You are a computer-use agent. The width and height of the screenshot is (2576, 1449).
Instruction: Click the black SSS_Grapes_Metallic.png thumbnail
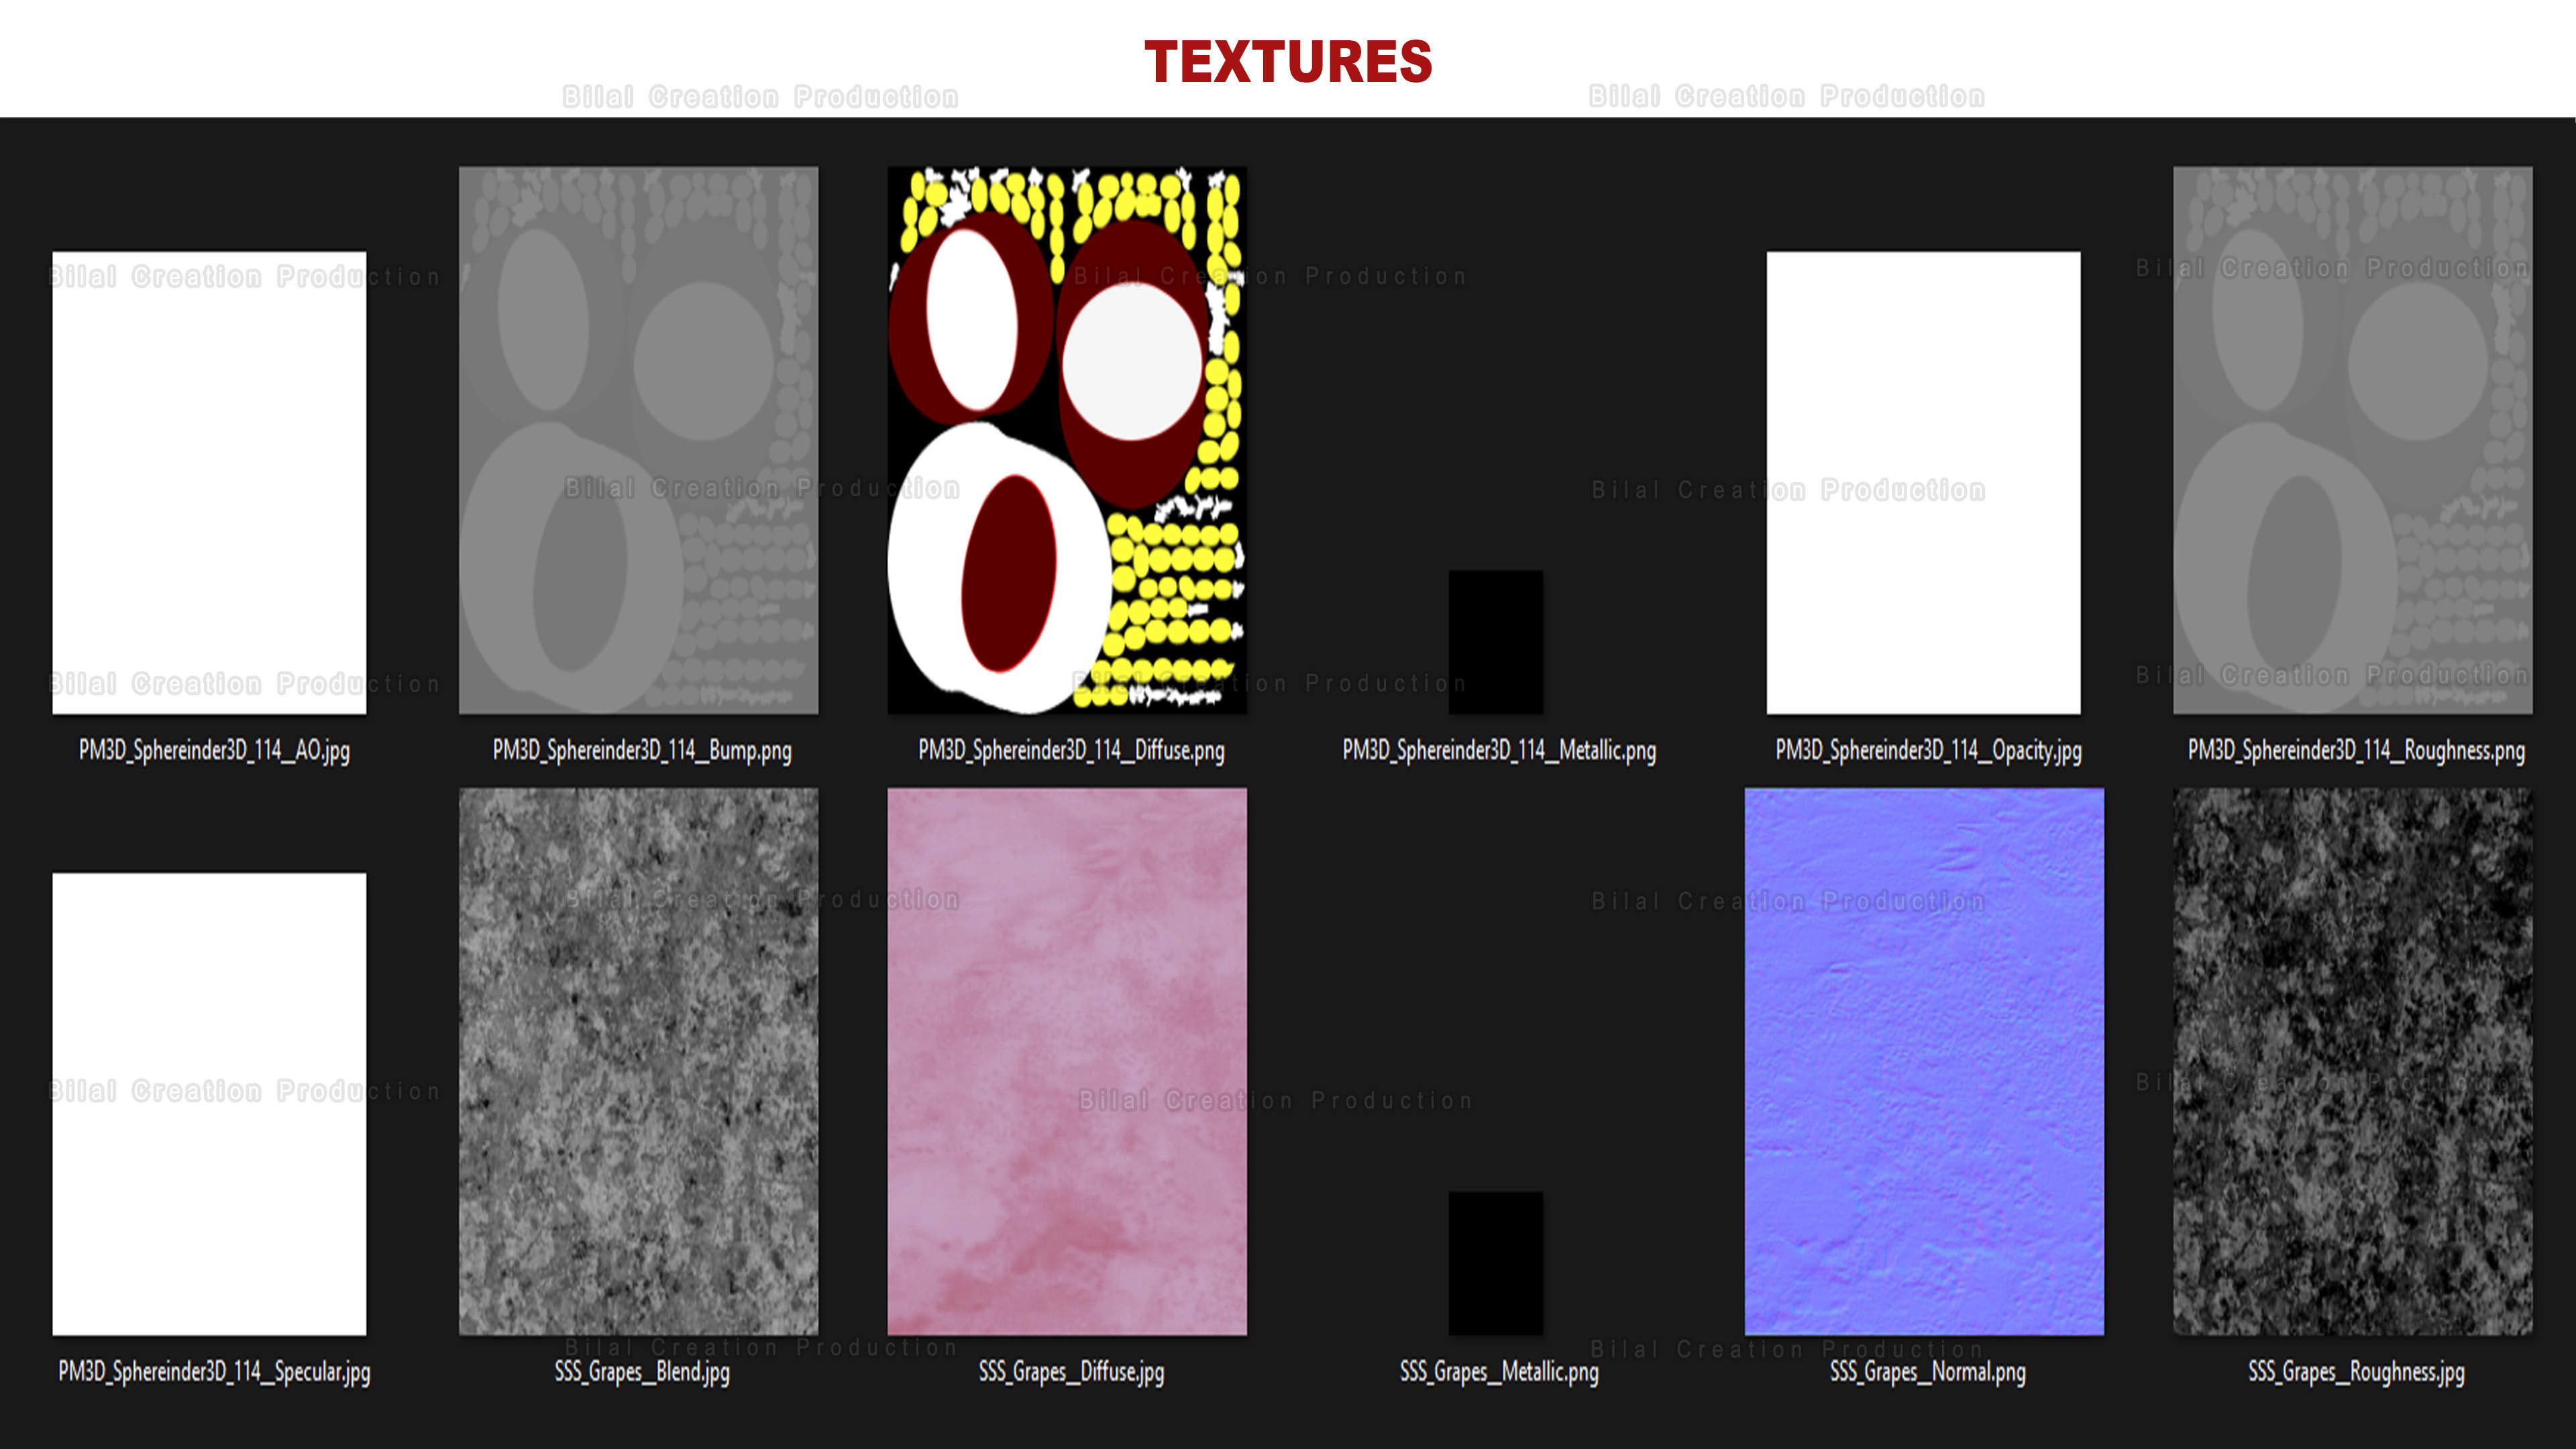[1495, 1262]
